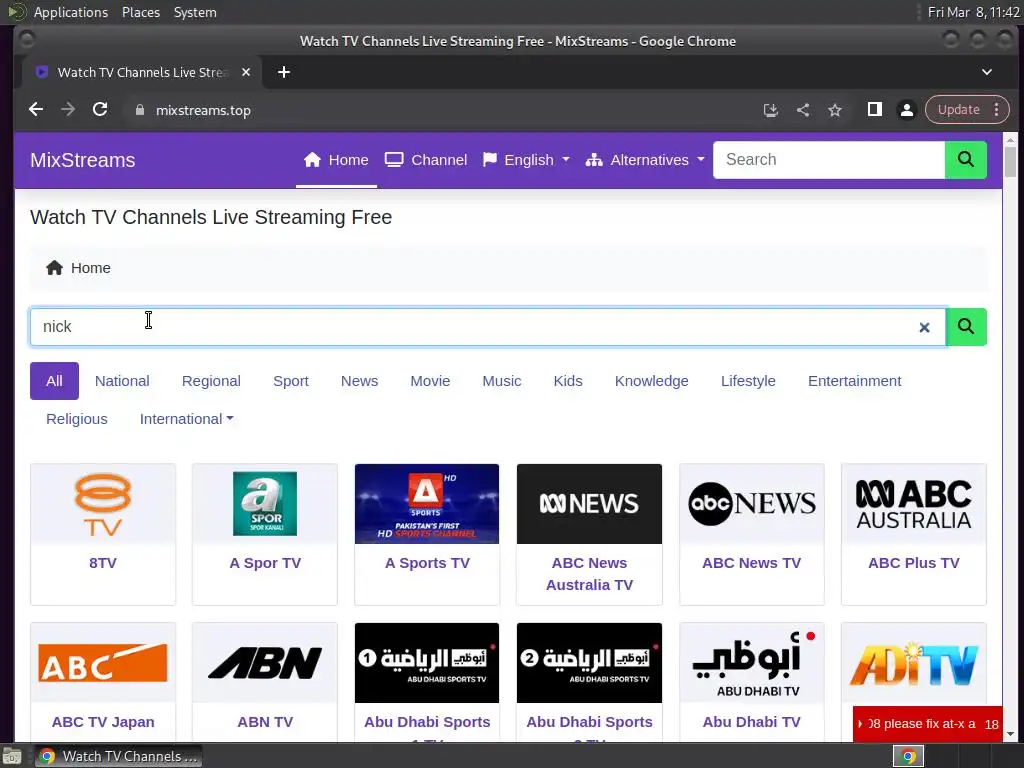This screenshot has height=768, width=1024.
Task: Click the browser forward arrow
Action: pos(68,110)
